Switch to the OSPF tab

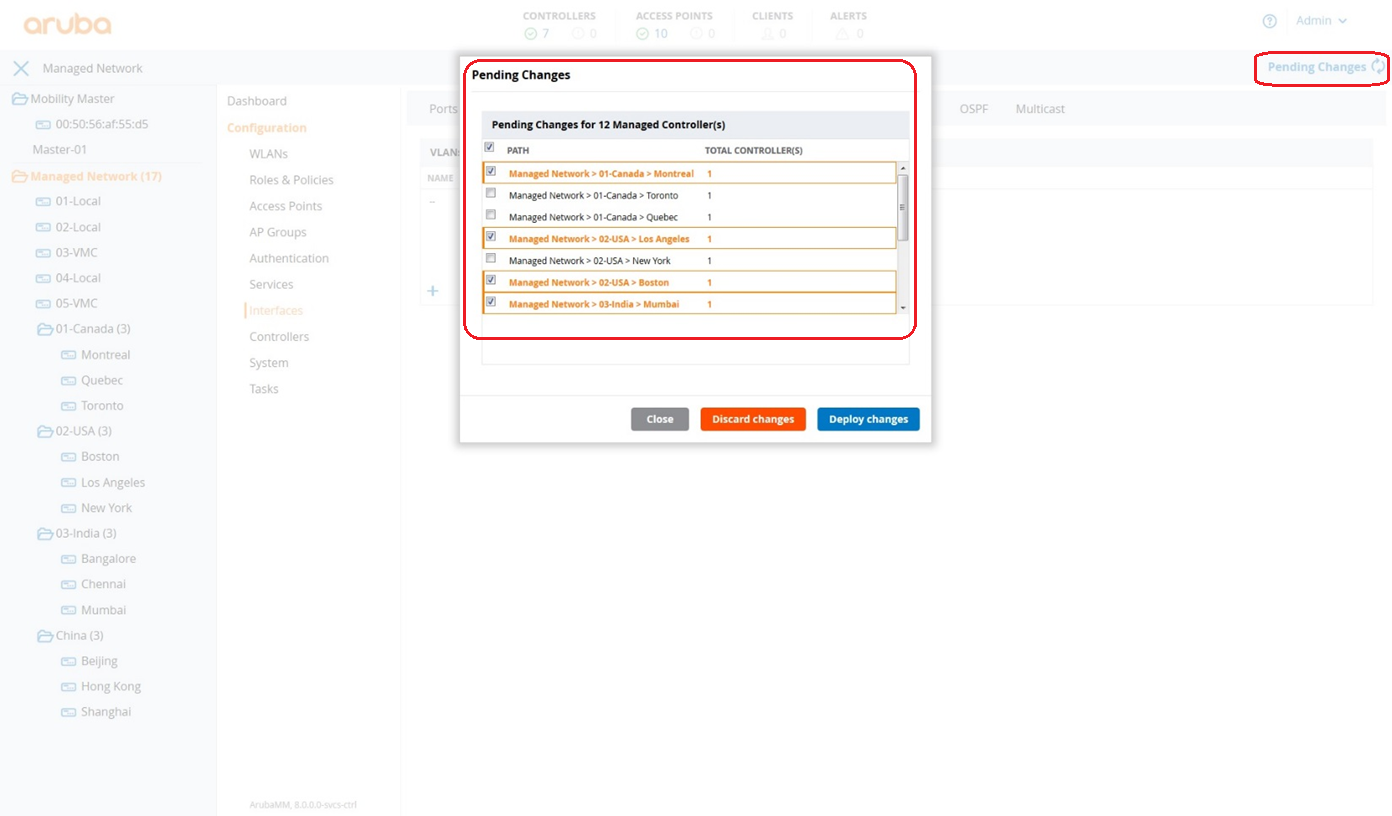[974, 109]
